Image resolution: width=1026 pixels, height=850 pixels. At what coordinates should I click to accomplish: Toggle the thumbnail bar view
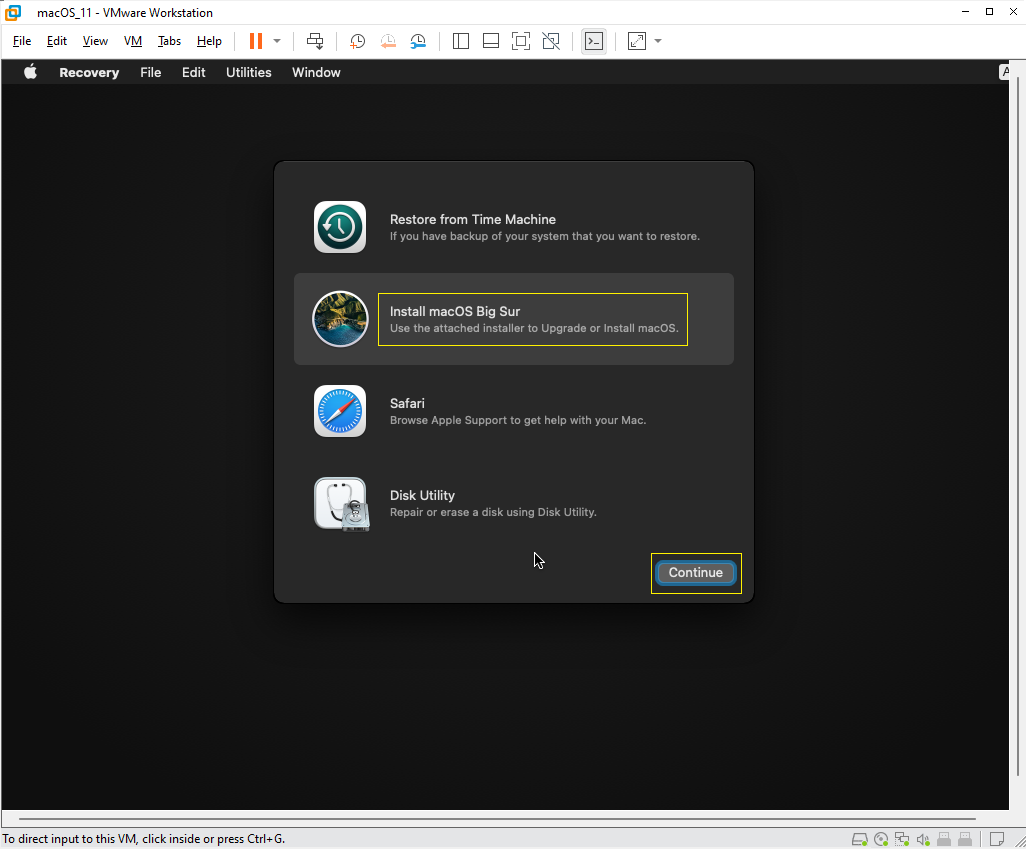[x=491, y=41]
